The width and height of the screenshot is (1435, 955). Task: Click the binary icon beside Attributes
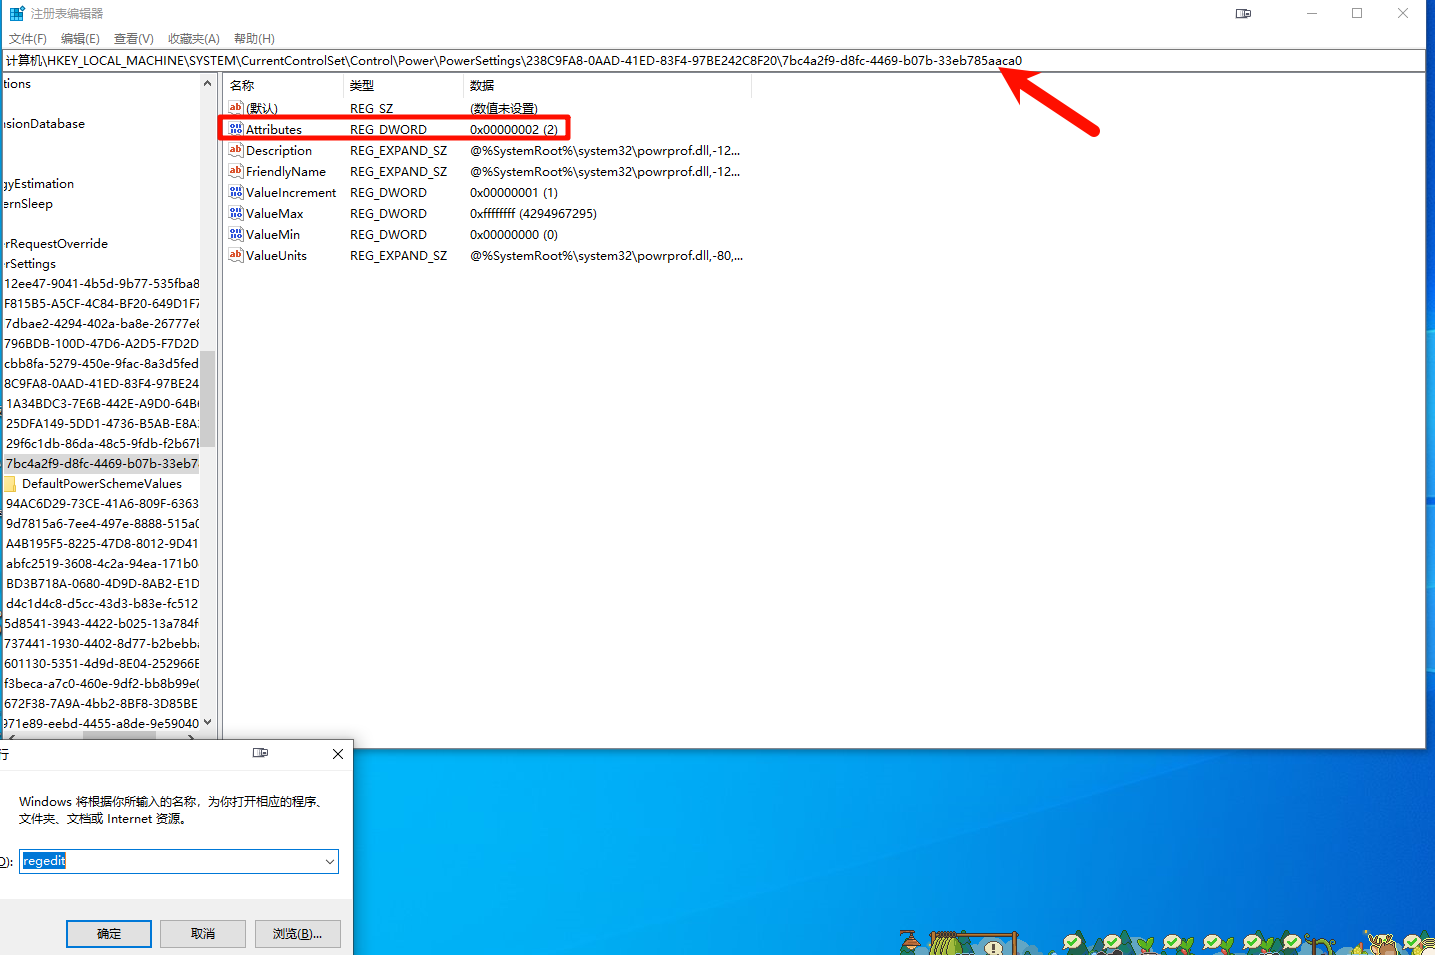point(236,129)
